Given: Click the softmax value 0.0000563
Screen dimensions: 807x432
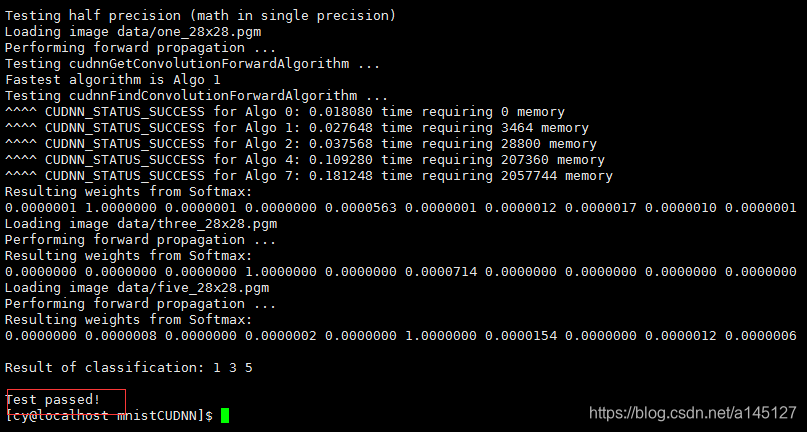Looking at the screenshot, I should [361, 208].
